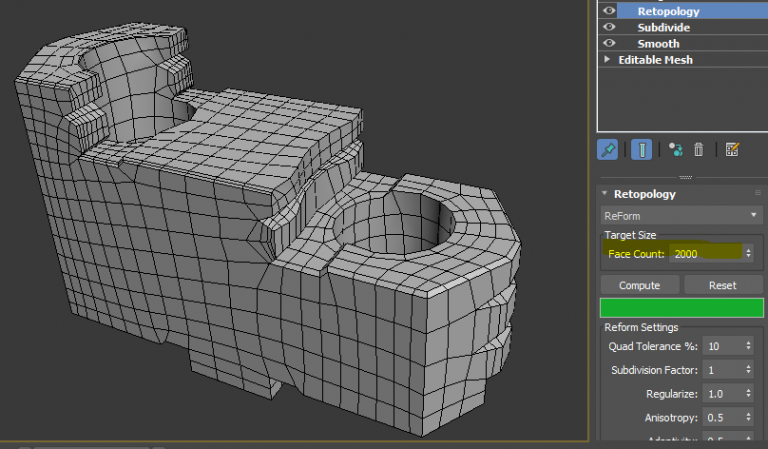Click the Quad Tolerance % field

[x=723, y=346]
